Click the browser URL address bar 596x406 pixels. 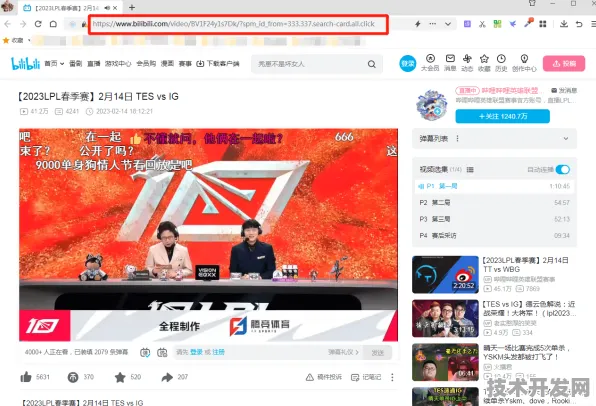click(x=238, y=24)
